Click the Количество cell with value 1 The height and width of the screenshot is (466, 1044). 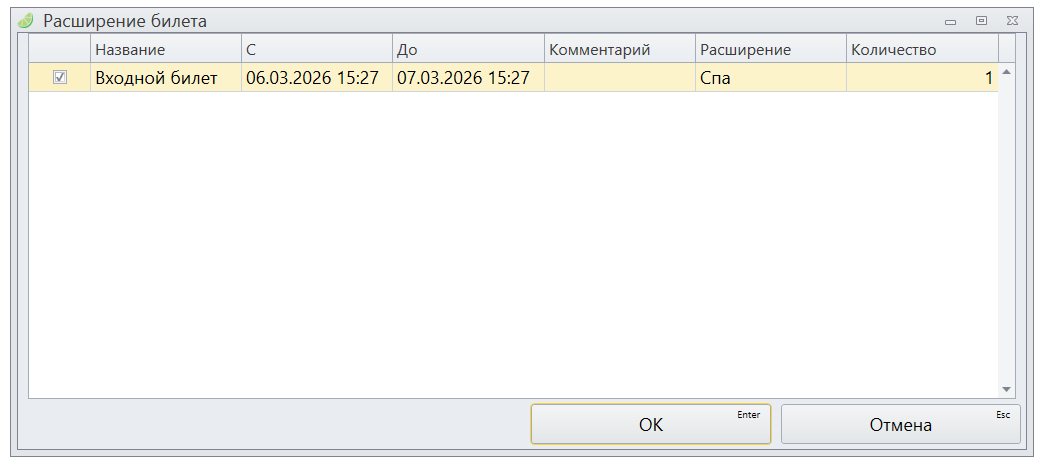pyautogui.click(x=921, y=78)
